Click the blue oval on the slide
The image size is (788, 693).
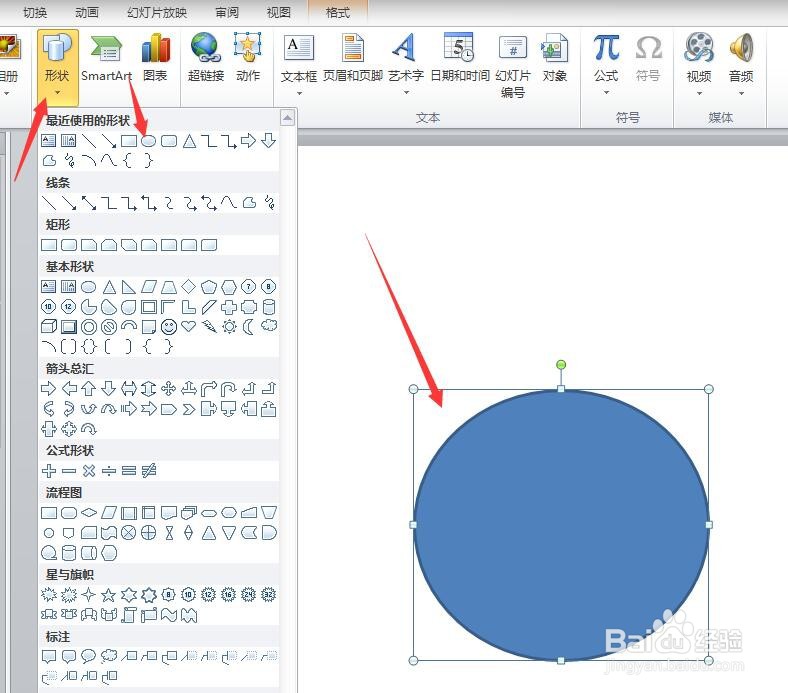pyautogui.click(x=561, y=525)
